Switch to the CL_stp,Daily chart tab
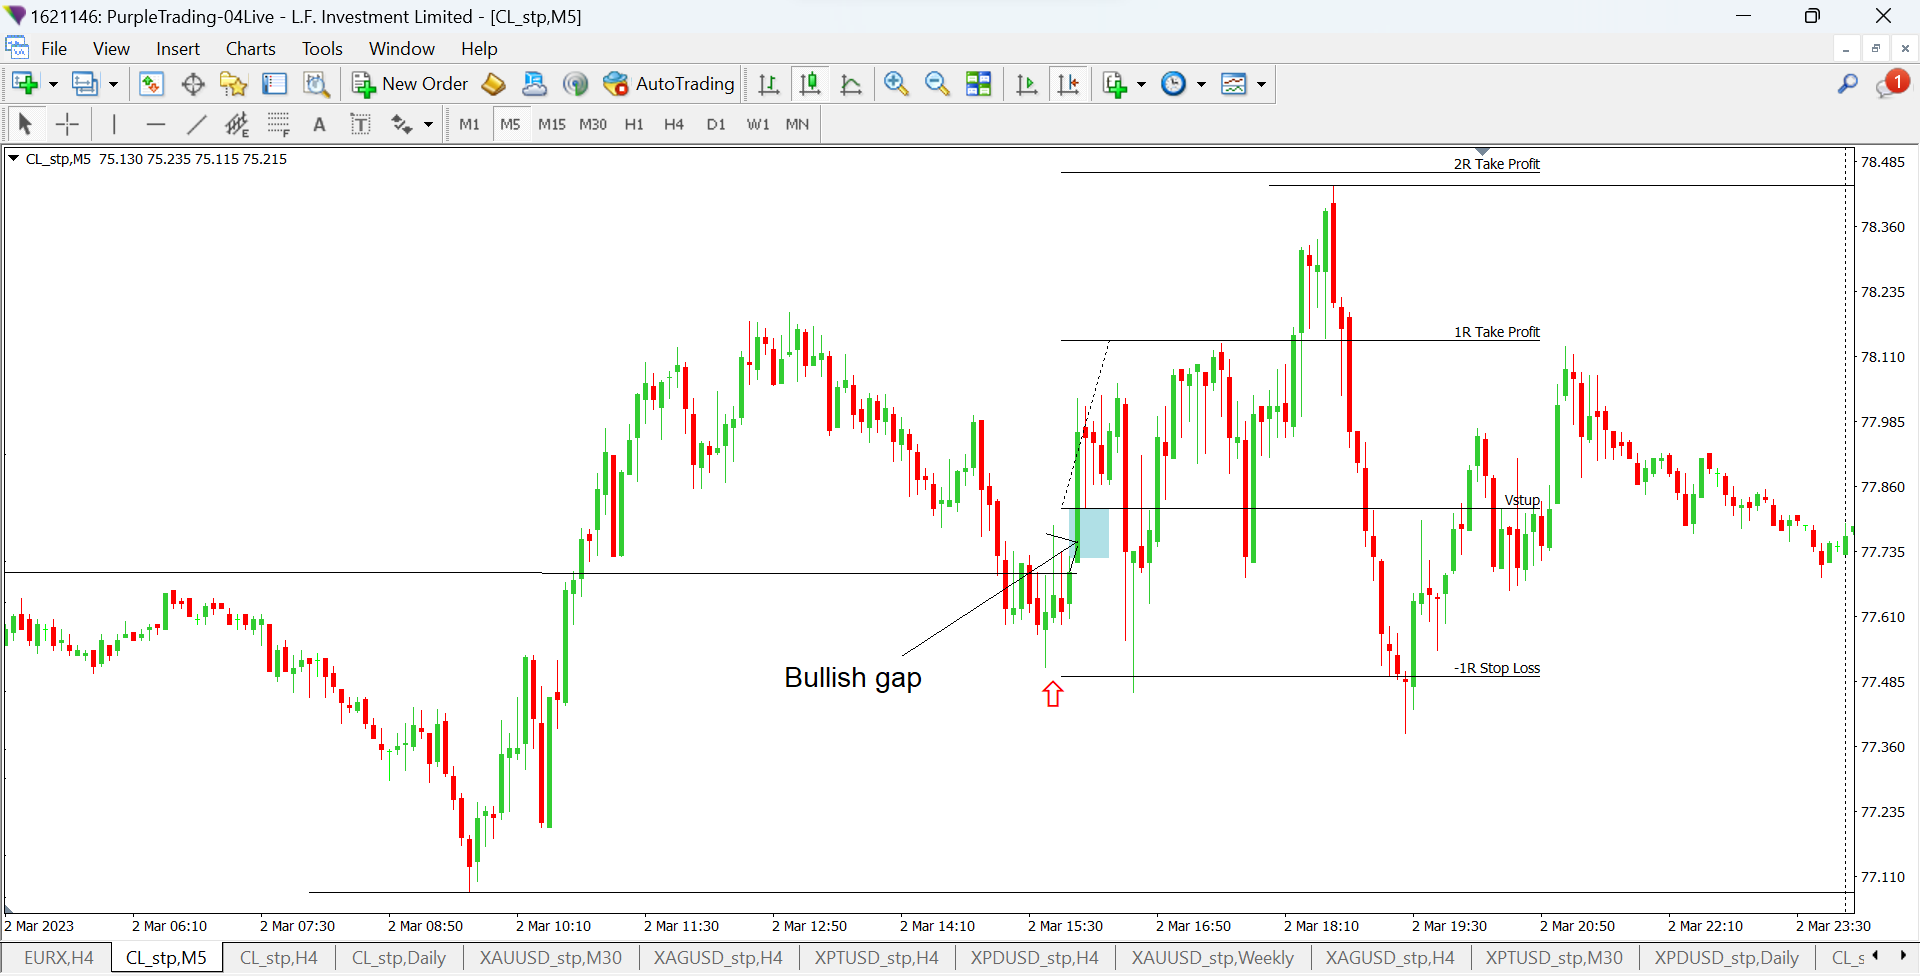 click(x=399, y=958)
